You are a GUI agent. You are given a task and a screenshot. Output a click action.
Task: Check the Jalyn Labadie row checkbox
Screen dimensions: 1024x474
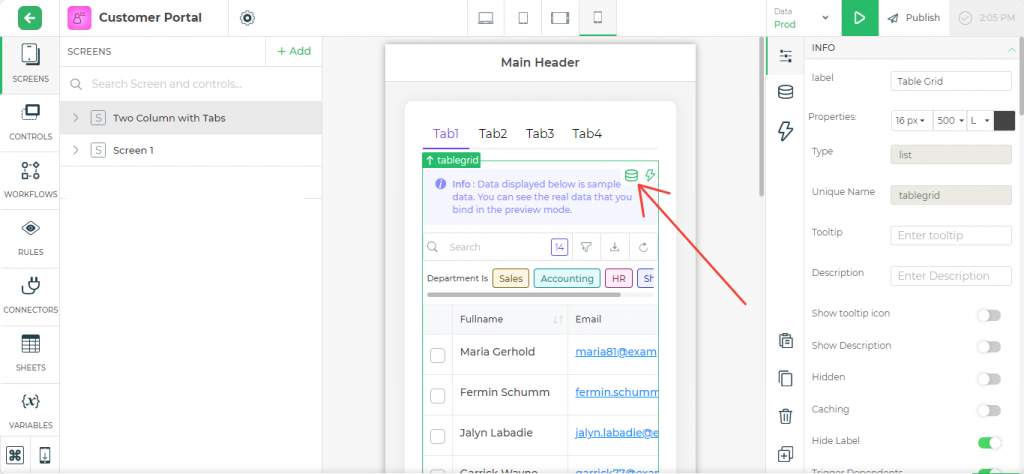point(438,436)
